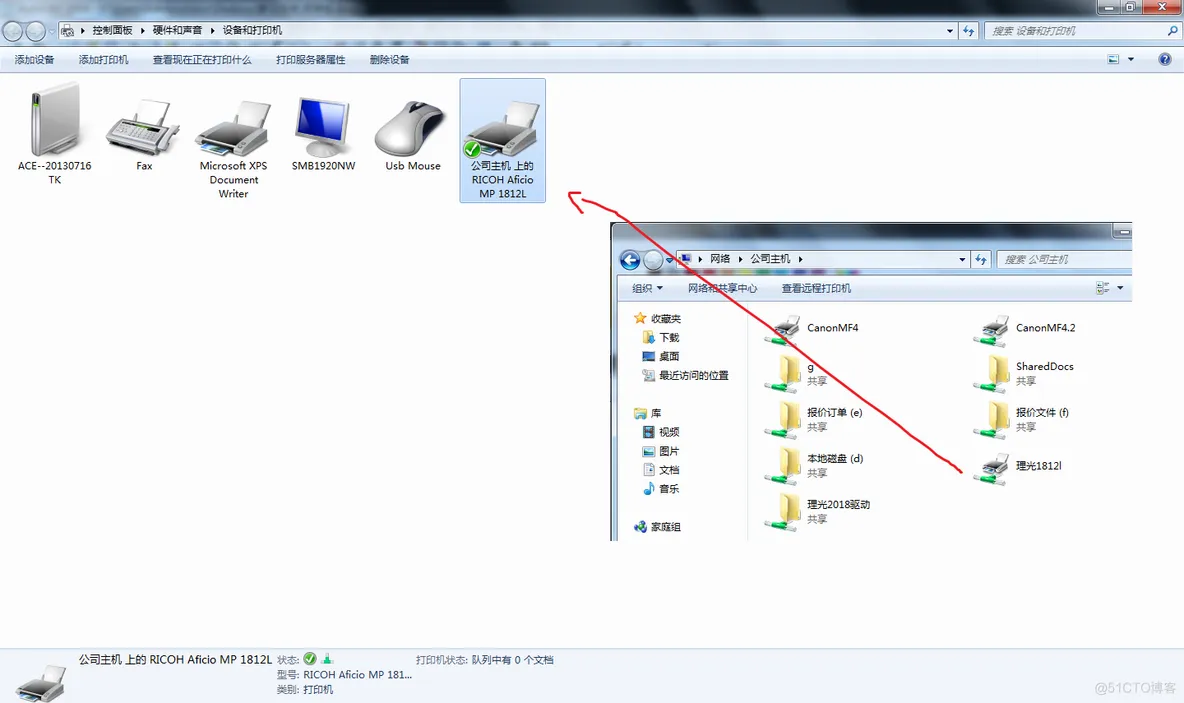This screenshot has height=703, width=1184.
Task: Select 视频 library in the navigation pane
Action: click(x=661, y=432)
